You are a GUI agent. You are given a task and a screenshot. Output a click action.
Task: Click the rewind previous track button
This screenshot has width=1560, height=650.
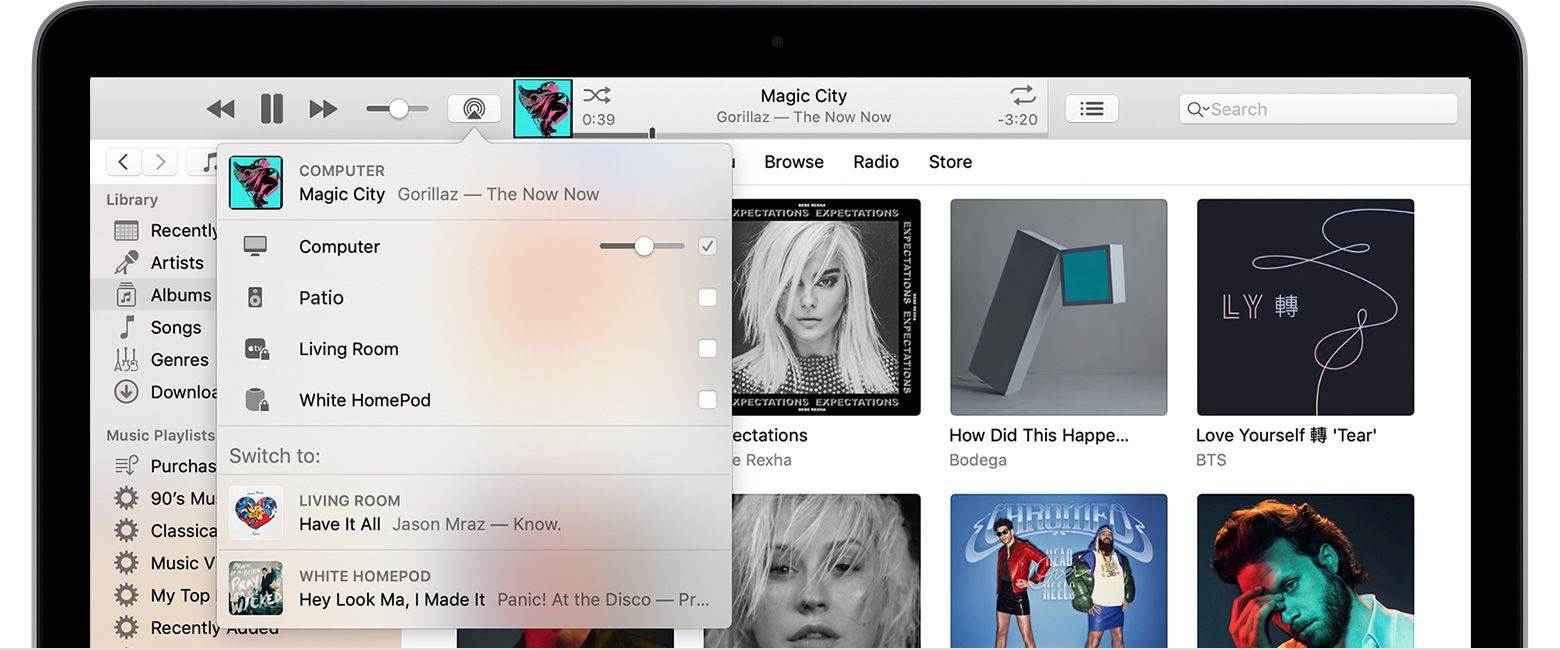click(220, 109)
